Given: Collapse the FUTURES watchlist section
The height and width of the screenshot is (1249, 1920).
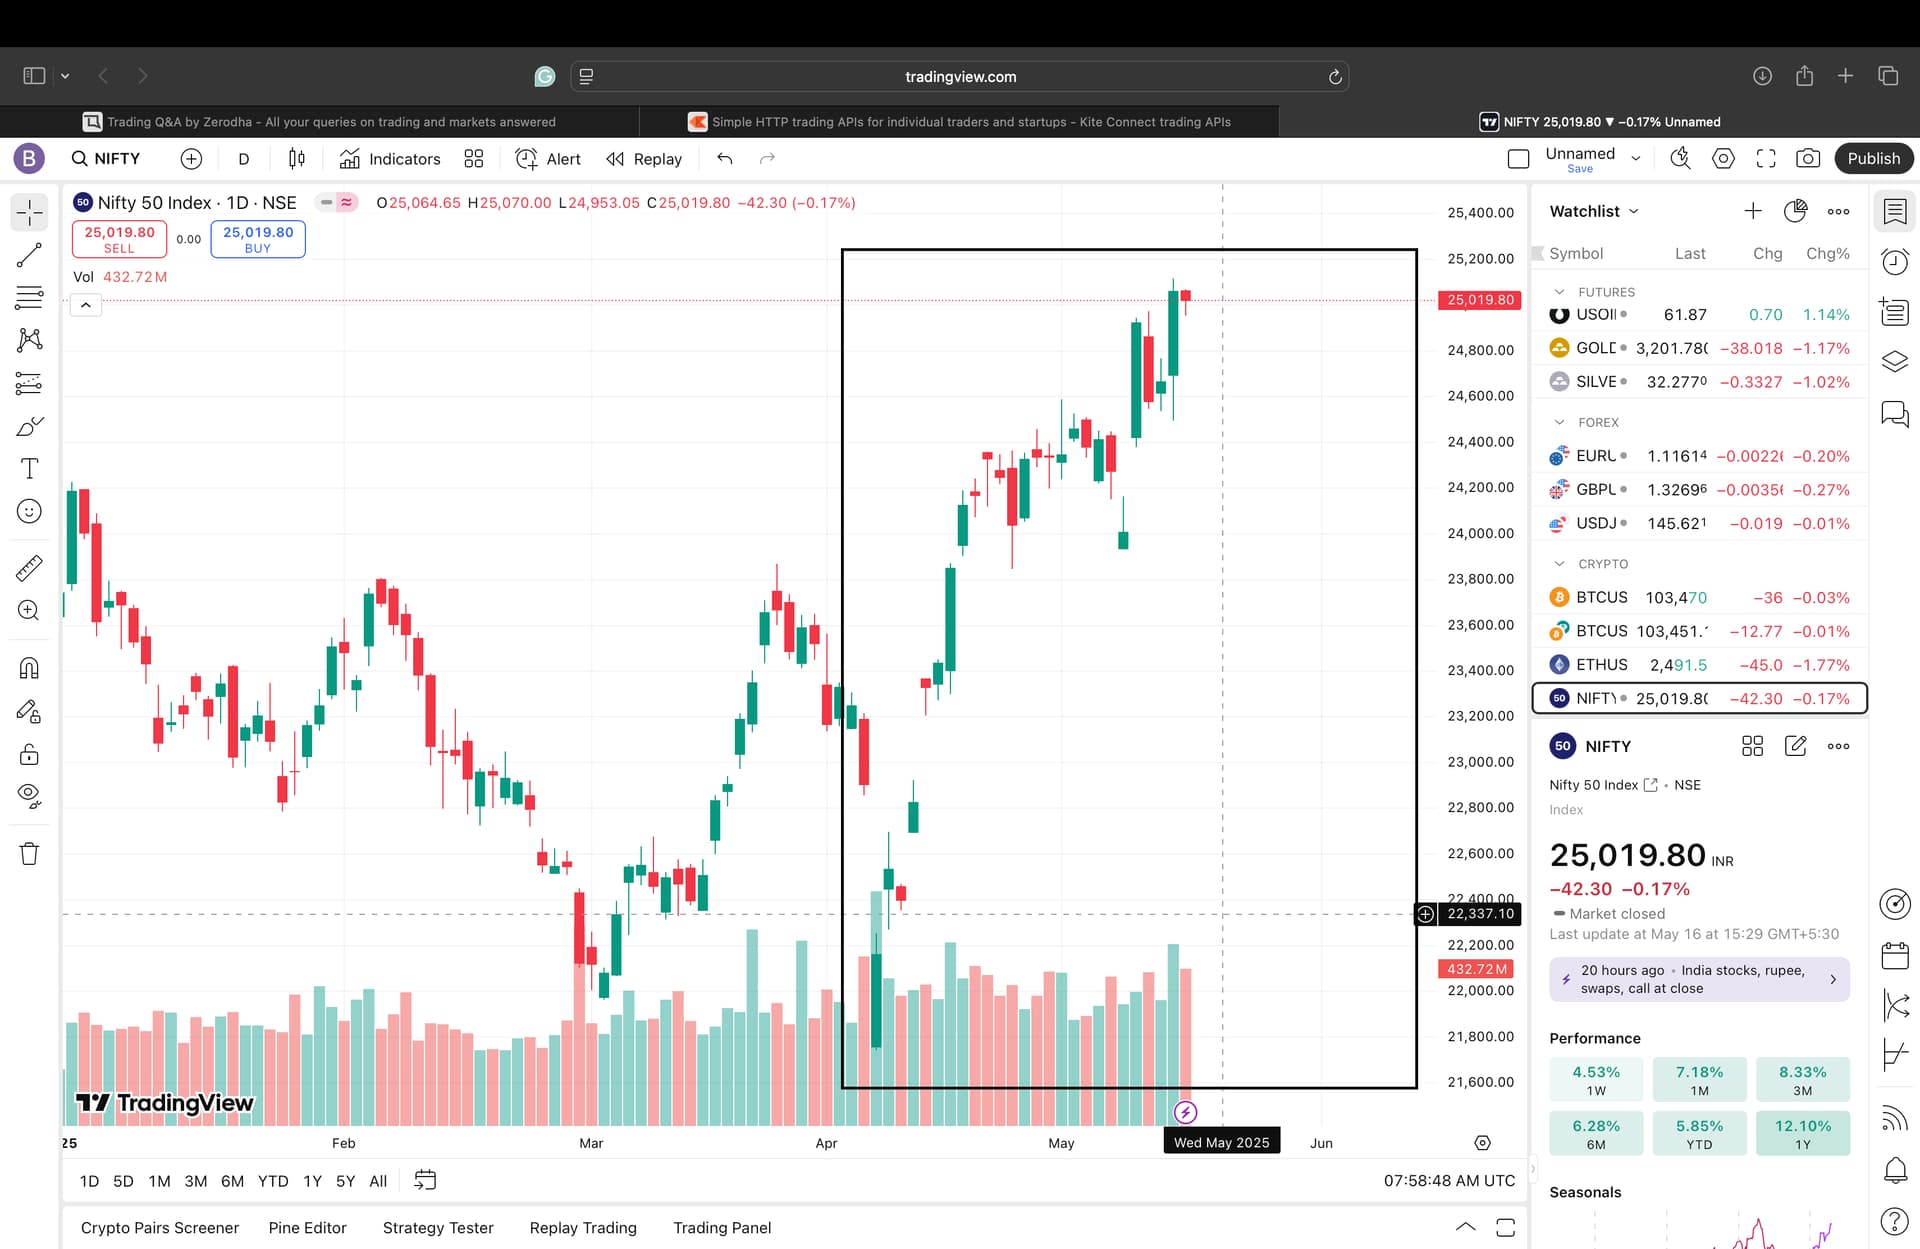Looking at the screenshot, I should 1560,292.
